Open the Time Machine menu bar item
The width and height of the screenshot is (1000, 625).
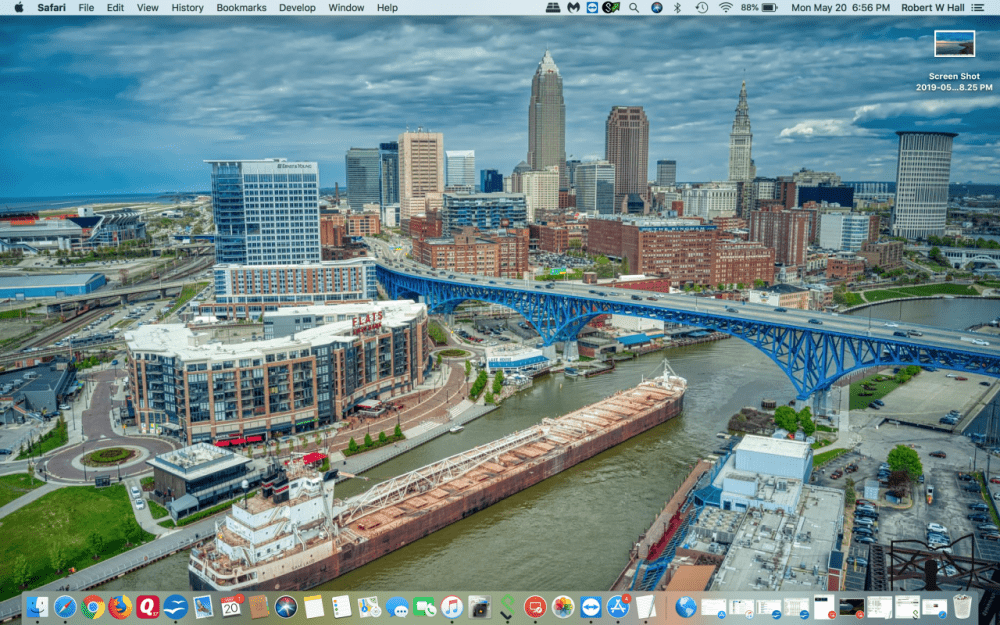(x=700, y=8)
